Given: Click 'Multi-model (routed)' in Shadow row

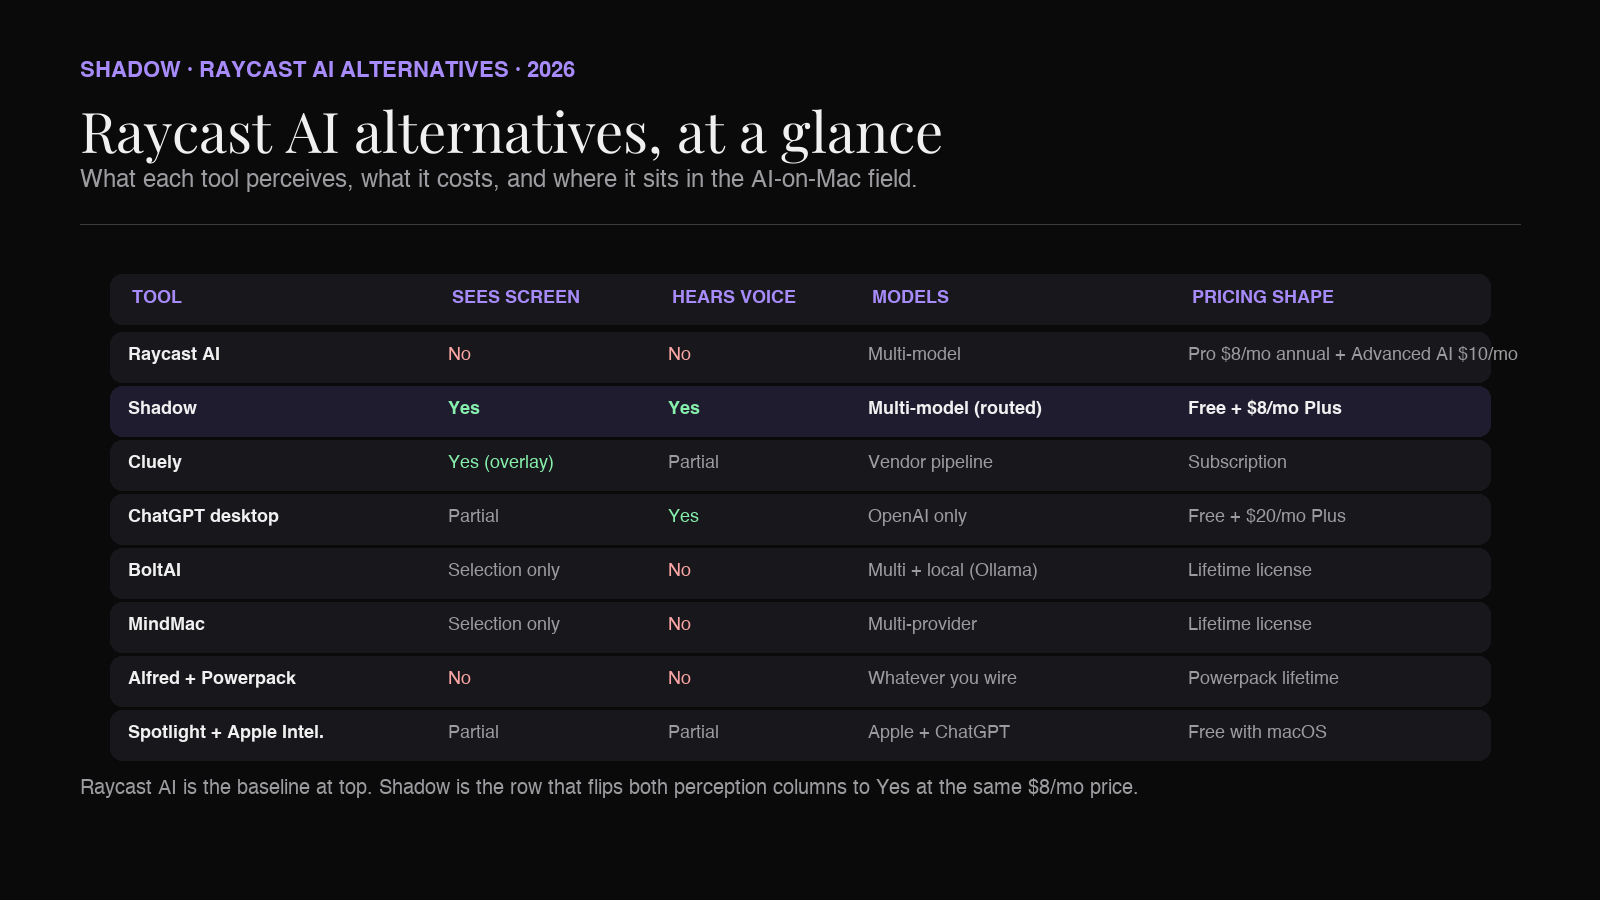Looking at the screenshot, I should click(955, 408).
